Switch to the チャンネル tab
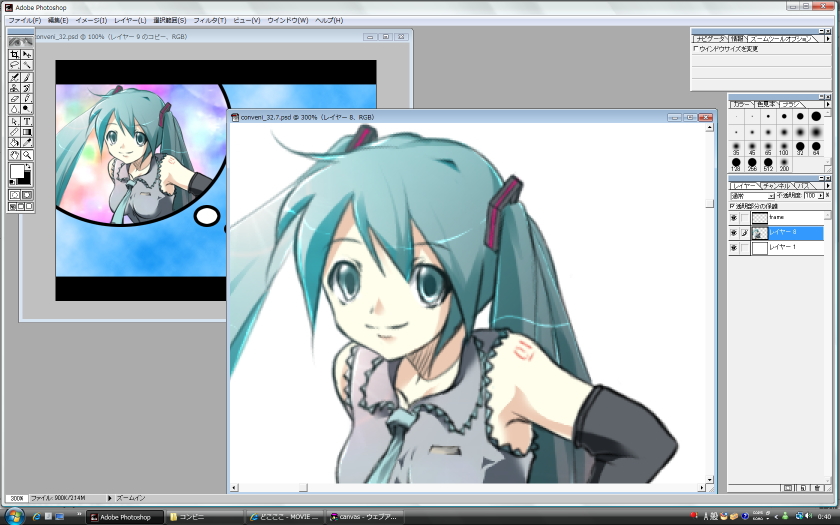The height and width of the screenshot is (525, 840). pos(775,185)
